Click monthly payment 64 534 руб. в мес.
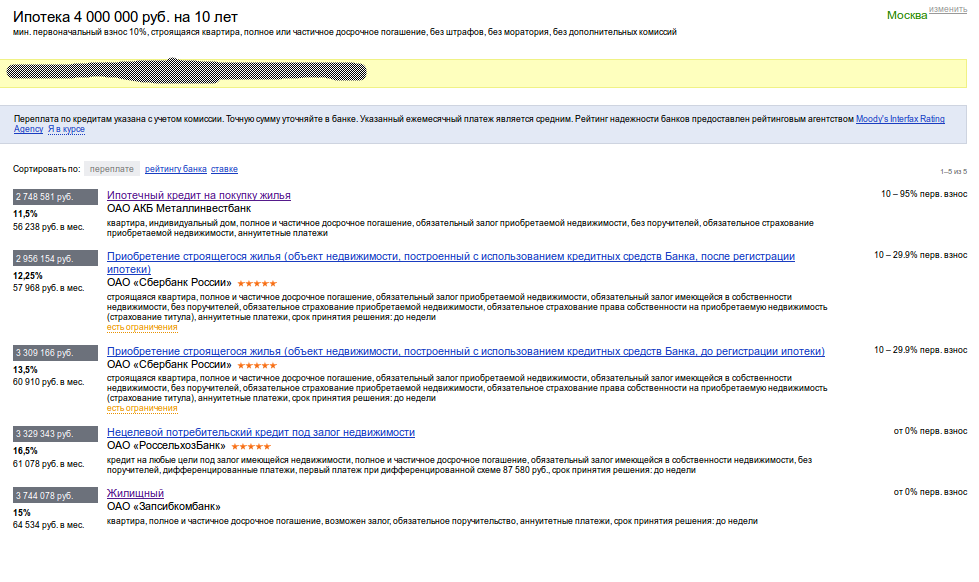Image resolution: width=979 pixels, height=582 pixels. point(49,525)
